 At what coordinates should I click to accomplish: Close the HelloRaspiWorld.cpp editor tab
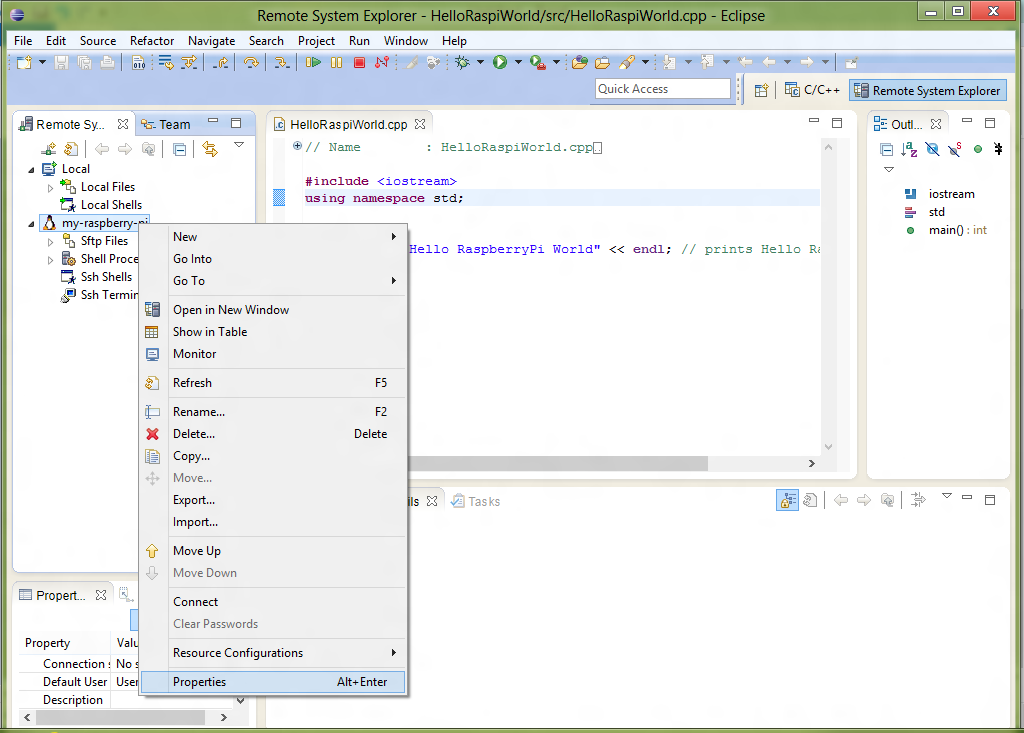420,123
